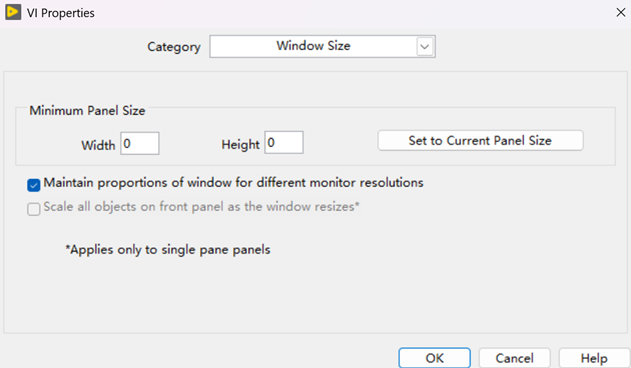The width and height of the screenshot is (631, 368).
Task: Click the Category label text
Action: coord(174,47)
